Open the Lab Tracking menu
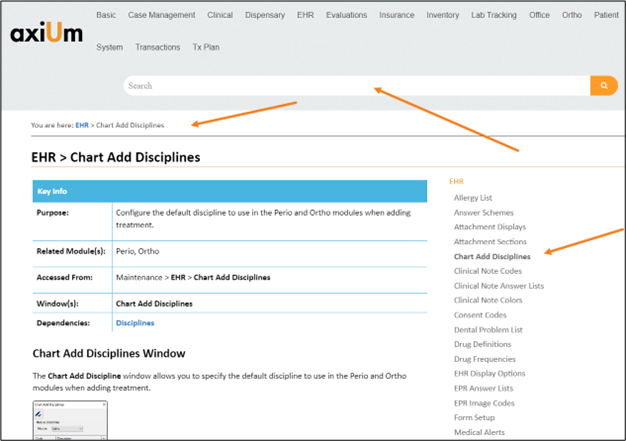This screenshot has width=626, height=441. coord(494,15)
